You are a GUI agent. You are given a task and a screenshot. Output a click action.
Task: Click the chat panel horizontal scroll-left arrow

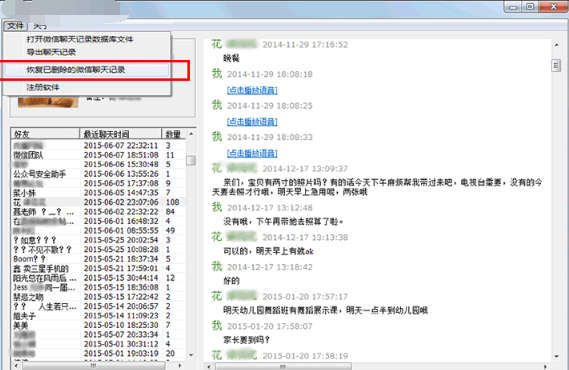[210, 367]
